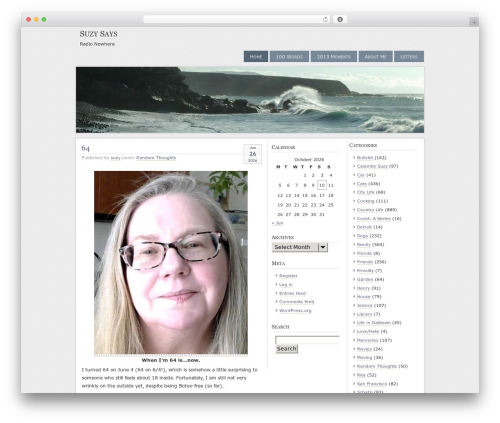500x423 pixels.
Task: Open the Jessica category
Action: pyautogui.click(x=364, y=305)
